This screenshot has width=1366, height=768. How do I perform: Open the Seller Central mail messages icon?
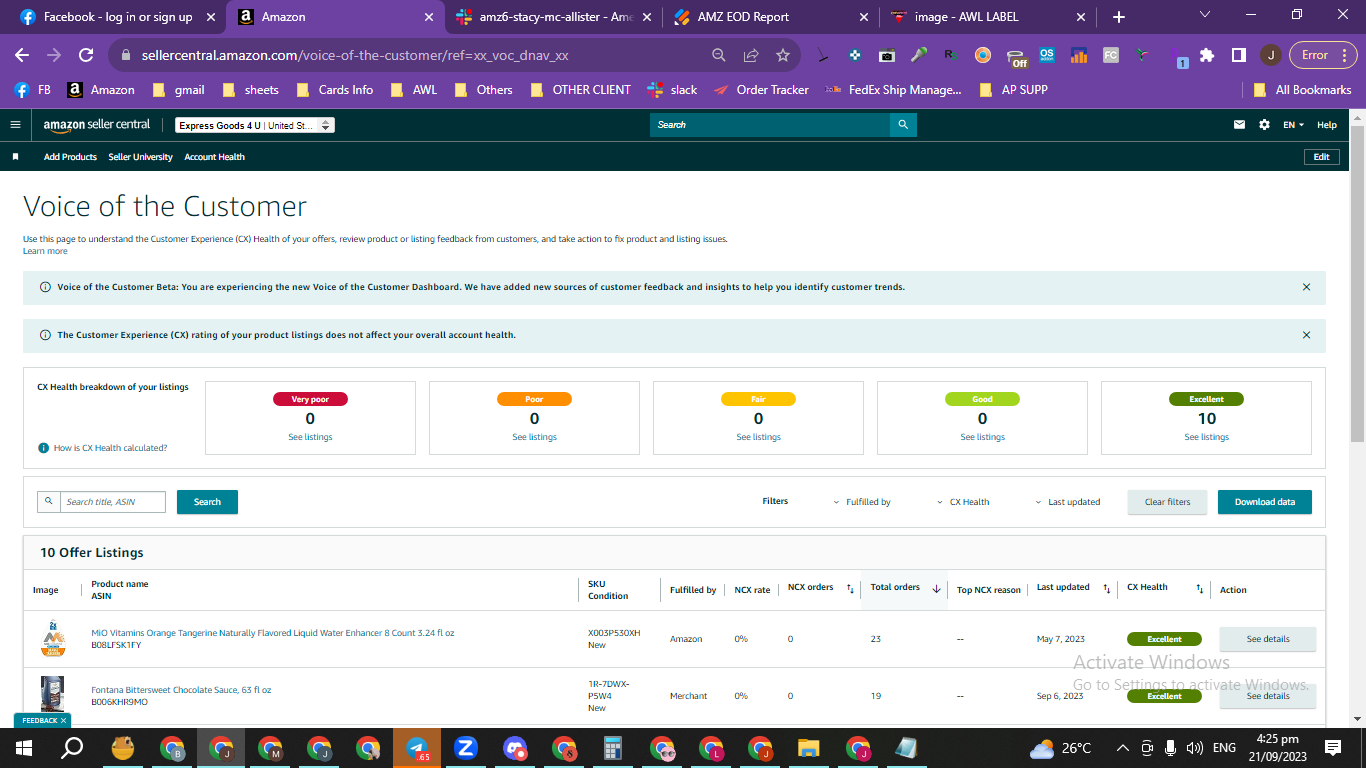click(x=1240, y=125)
